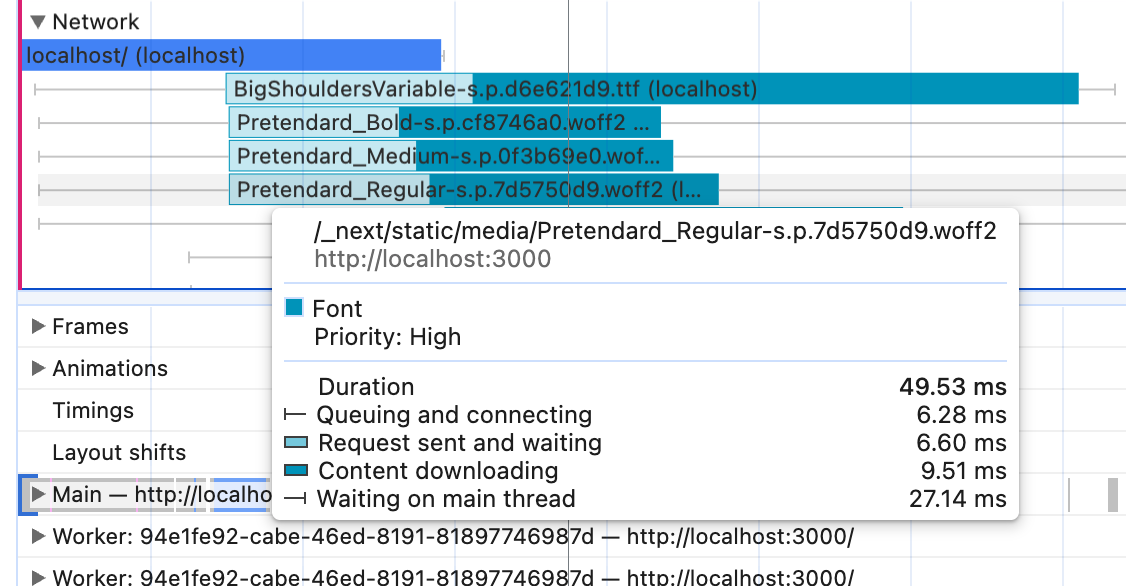Select the Layout shifts track
The height and width of the screenshot is (586, 1126).
point(119,452)
